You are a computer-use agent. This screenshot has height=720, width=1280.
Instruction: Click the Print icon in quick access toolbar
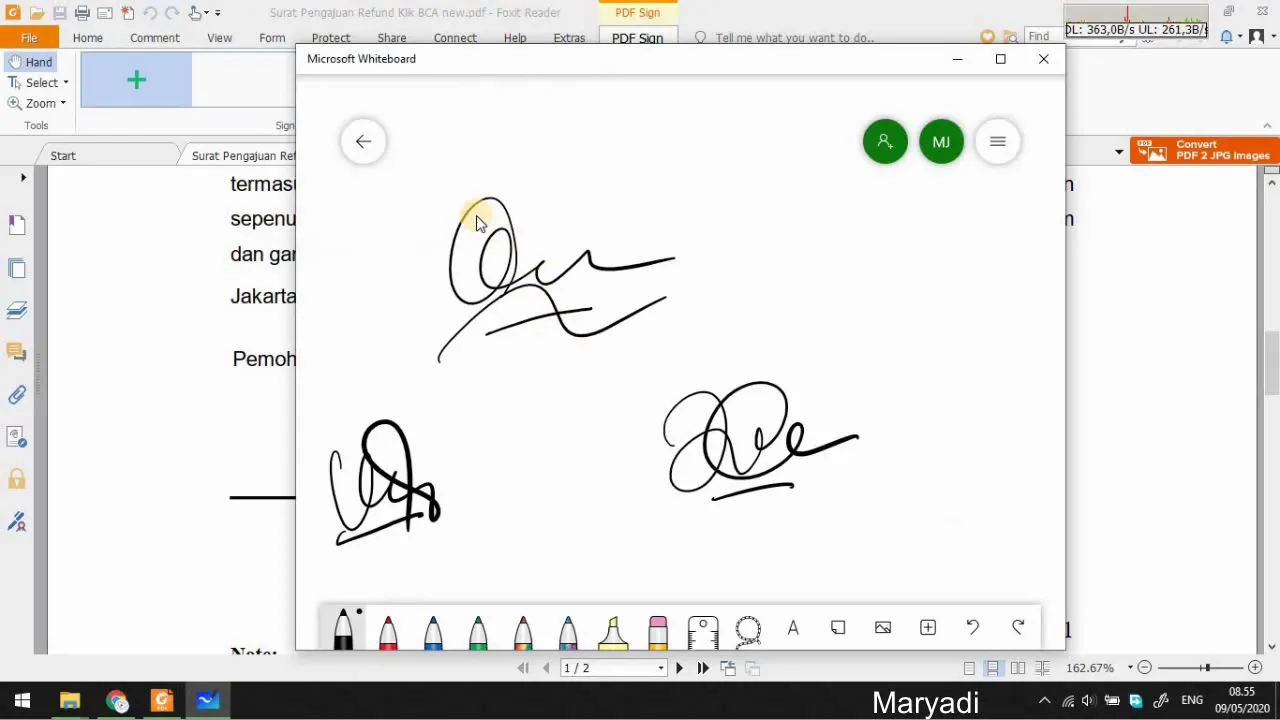(82, 13)
